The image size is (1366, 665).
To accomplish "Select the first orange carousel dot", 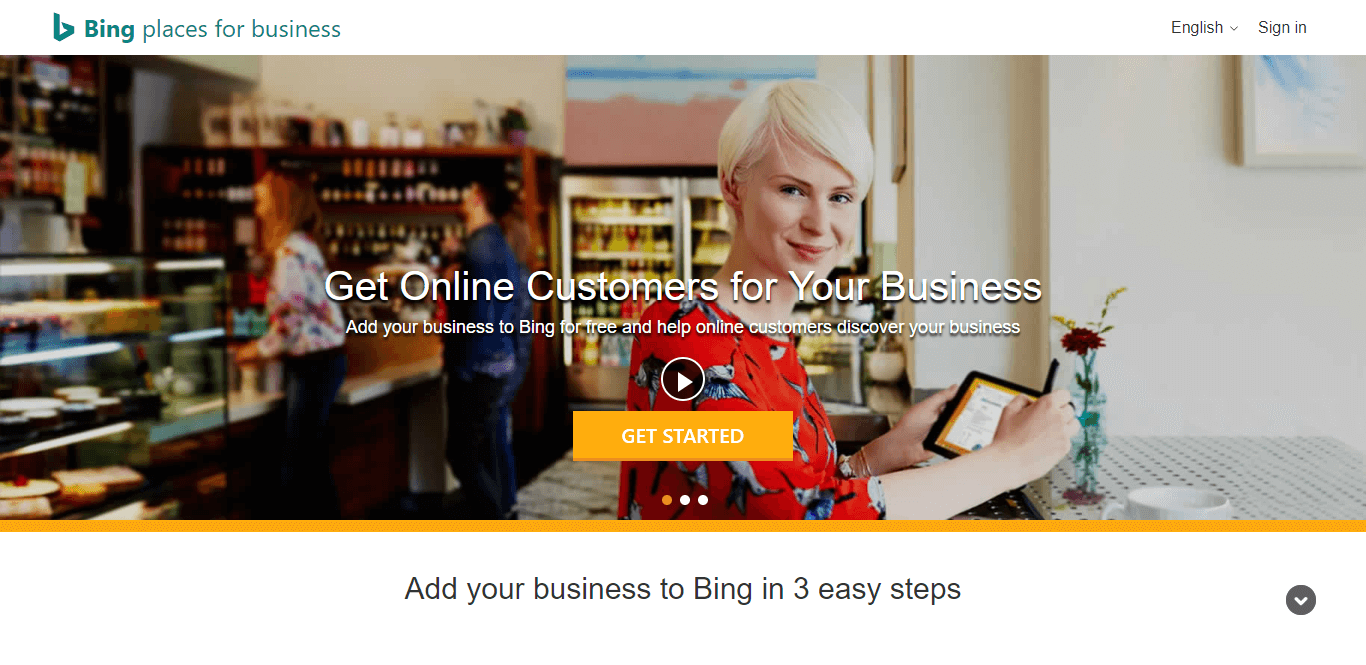I will (x=667, y=500).
